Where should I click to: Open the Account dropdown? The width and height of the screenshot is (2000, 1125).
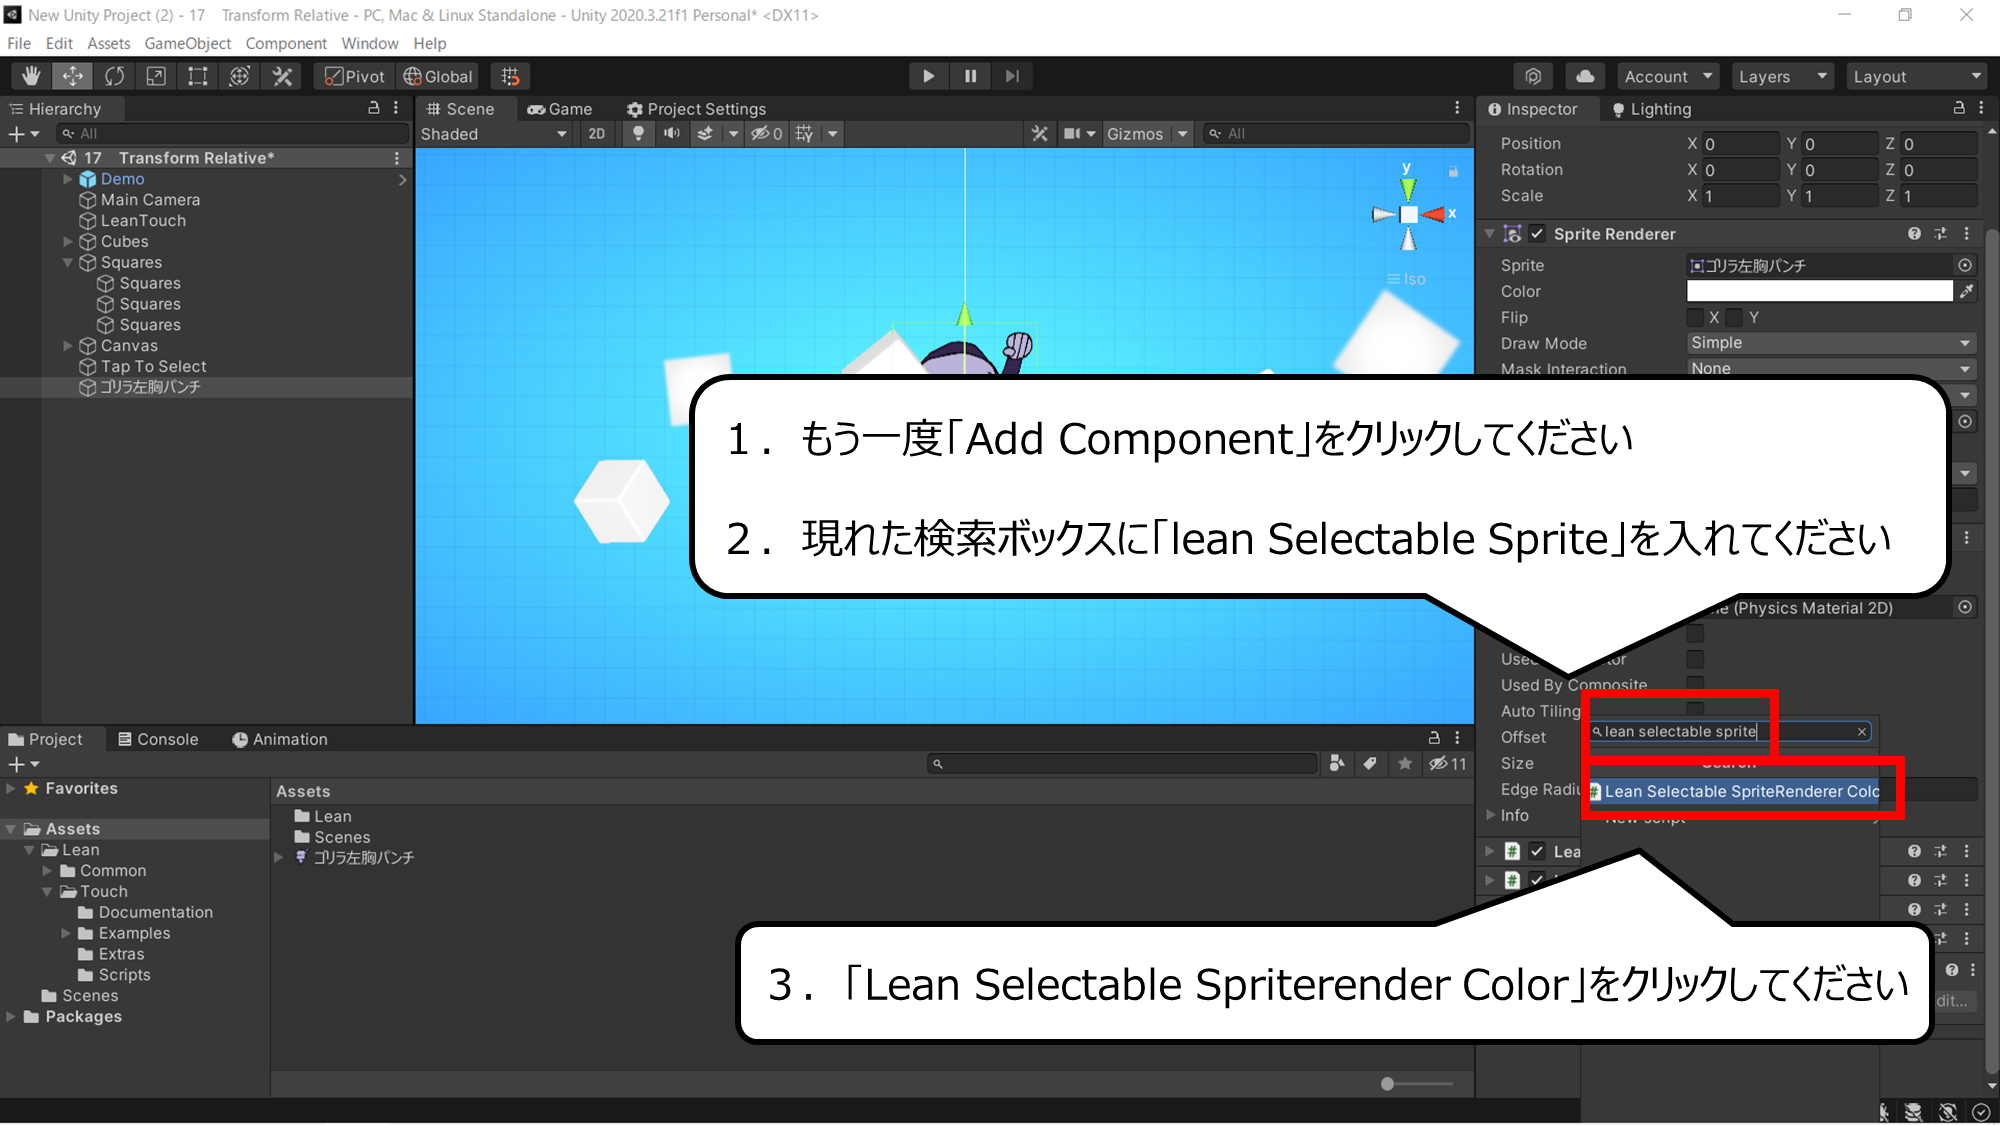(x=1668, y=76)
